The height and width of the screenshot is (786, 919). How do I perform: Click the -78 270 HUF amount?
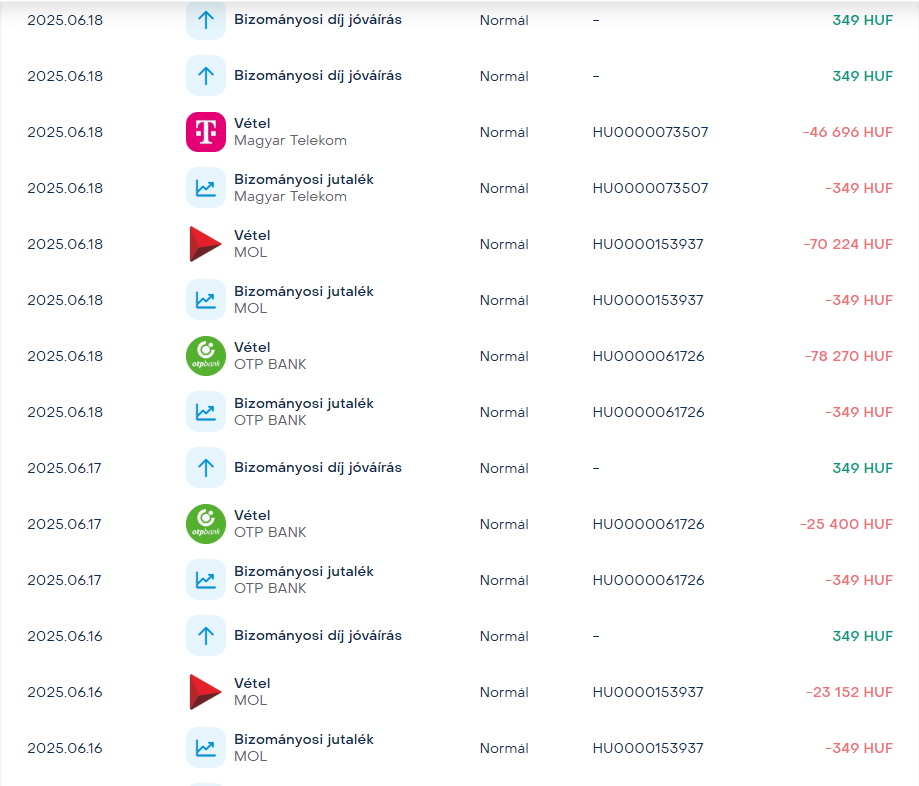[848, 356]
